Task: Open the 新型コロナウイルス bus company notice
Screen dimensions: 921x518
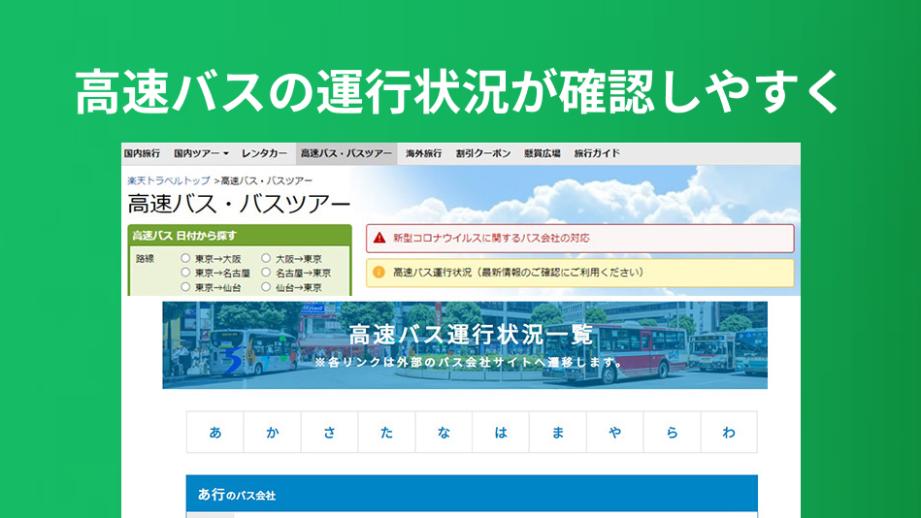Action: [x=491, y=238]
